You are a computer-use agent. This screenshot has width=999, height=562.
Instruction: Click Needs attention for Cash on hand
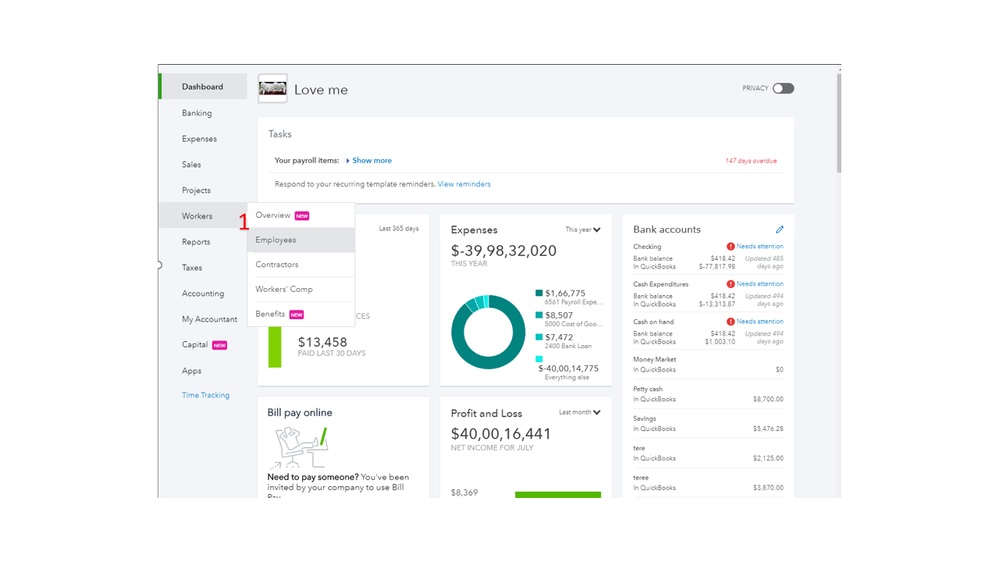click(x=759, y=322)
